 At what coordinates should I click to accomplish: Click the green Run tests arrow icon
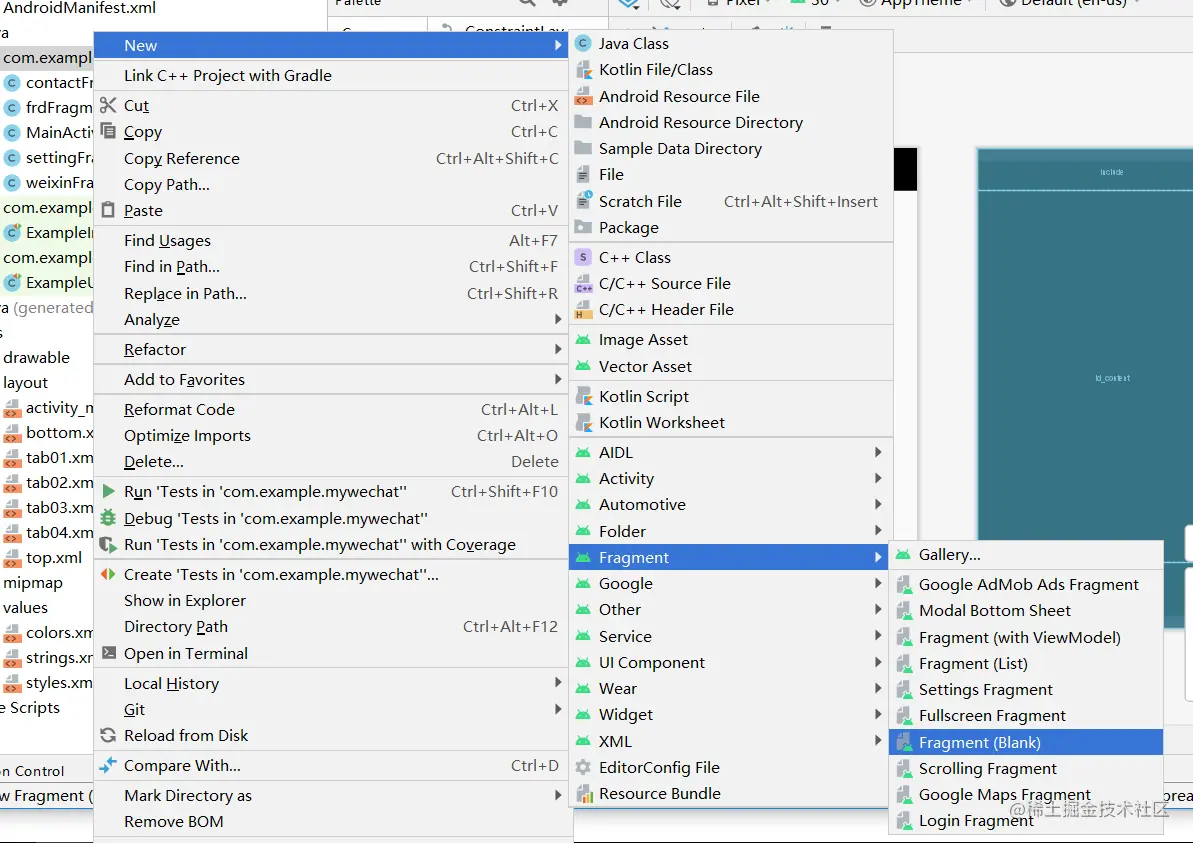tap(108, 491)
